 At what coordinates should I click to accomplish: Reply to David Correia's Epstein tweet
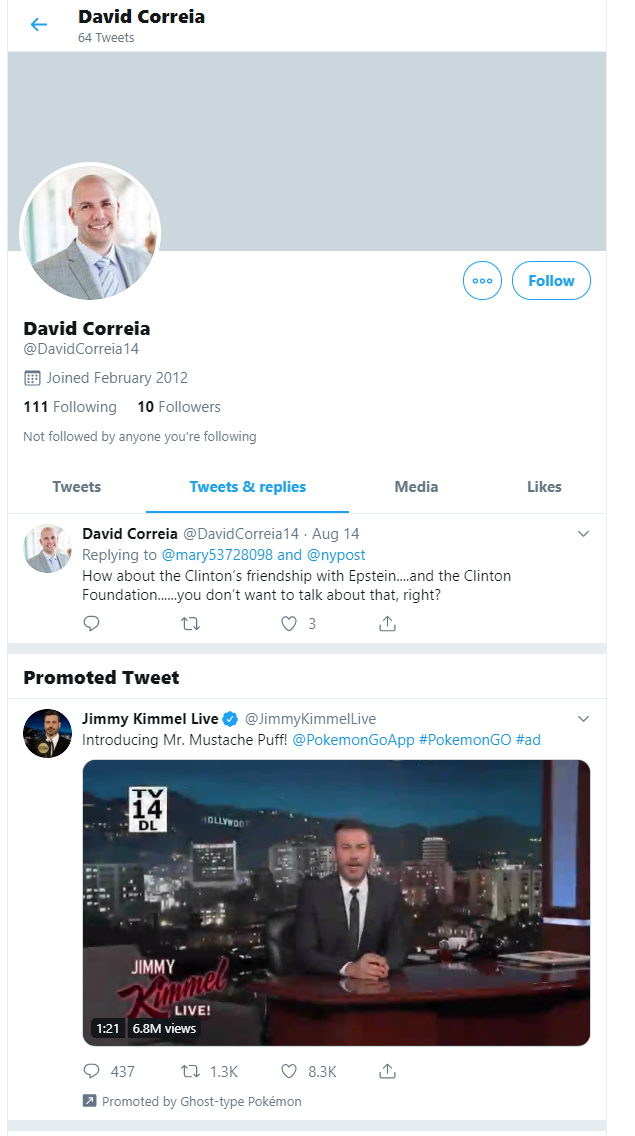click(x=91, y=623)
